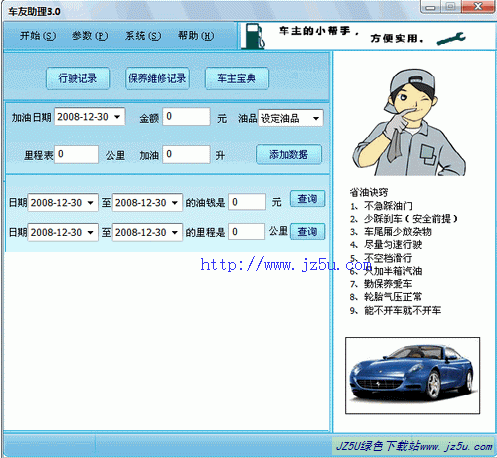The image size is (497, 458).
Task: Open the 开始(S) menu
Action: pos(38,36)
